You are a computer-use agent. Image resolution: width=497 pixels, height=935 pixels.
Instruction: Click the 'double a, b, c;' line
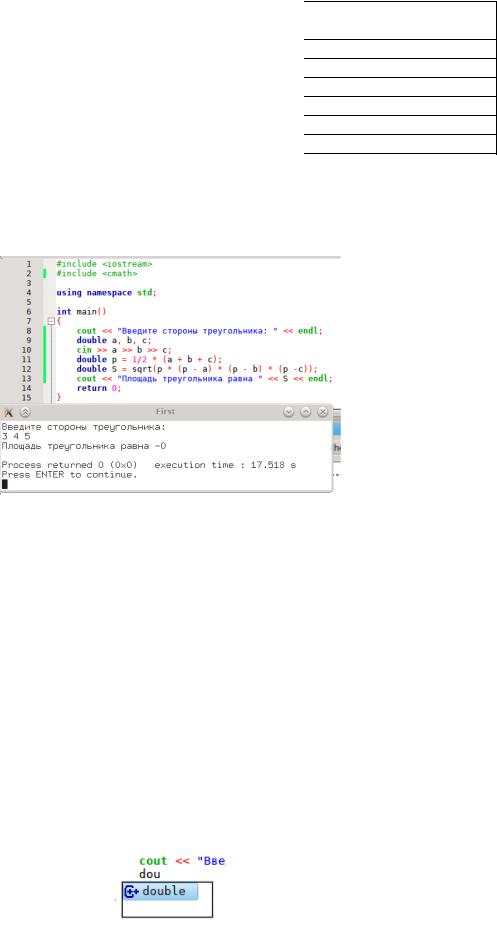click(x=115, y=340)
